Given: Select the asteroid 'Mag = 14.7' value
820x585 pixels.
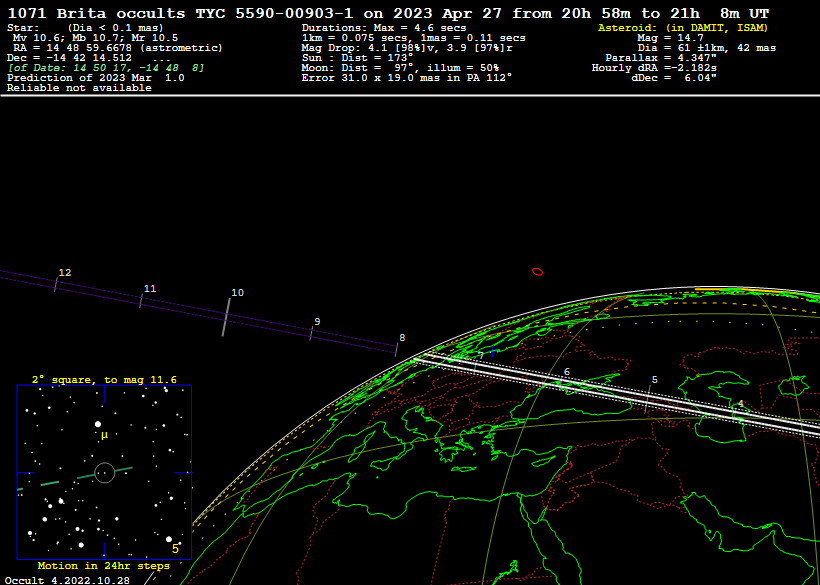Looking at the screenshot, I should (x=670, y=38).
